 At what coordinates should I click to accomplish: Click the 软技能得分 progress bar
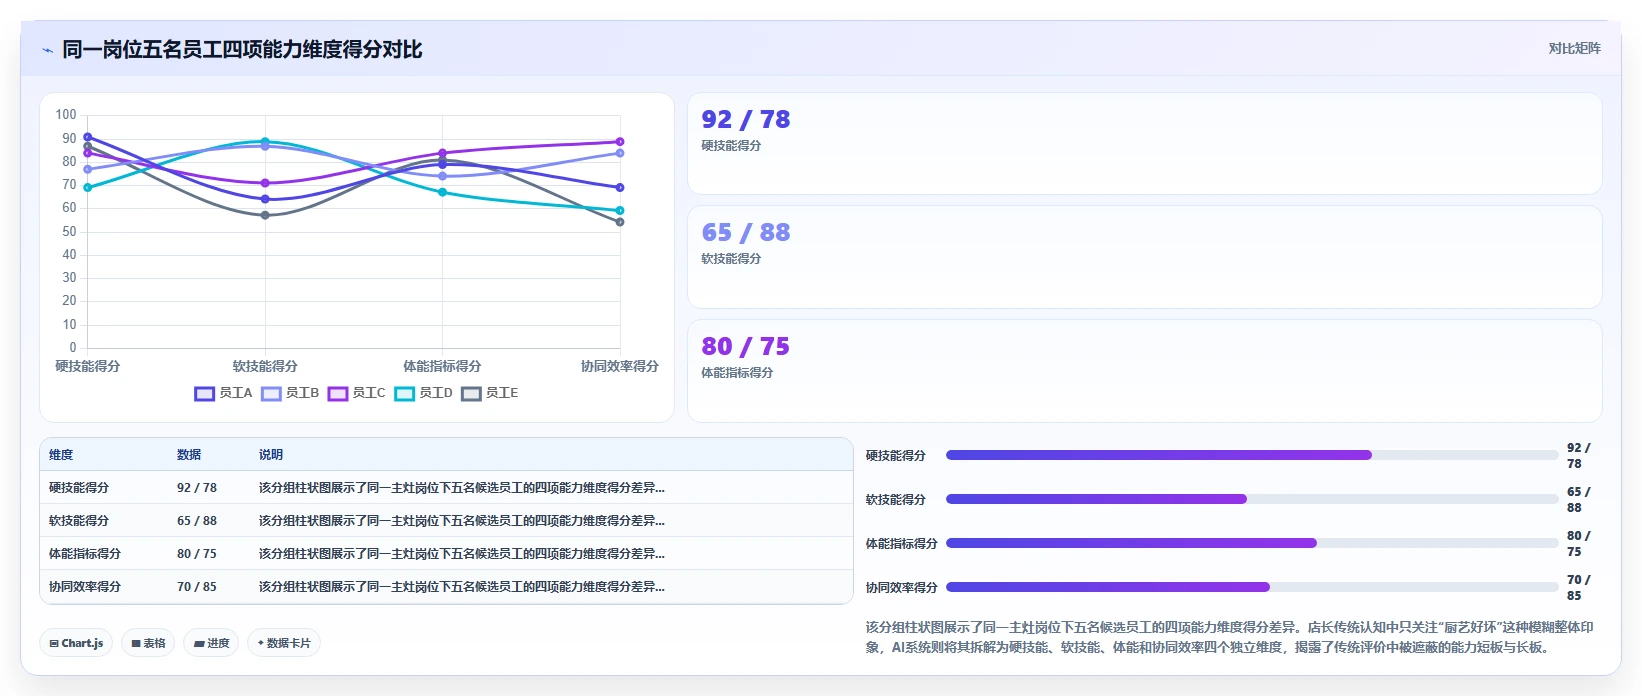[1252, 499]
